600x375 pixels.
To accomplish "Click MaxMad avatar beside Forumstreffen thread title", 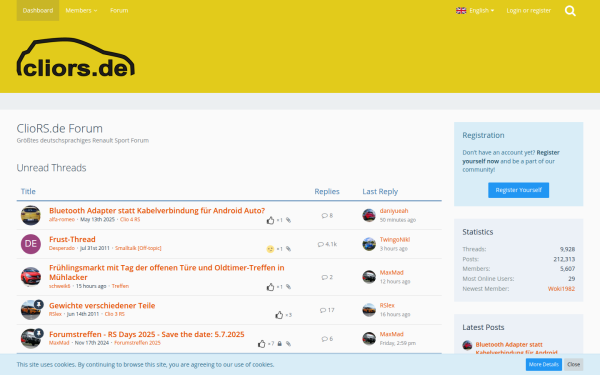I will [31, 339].
